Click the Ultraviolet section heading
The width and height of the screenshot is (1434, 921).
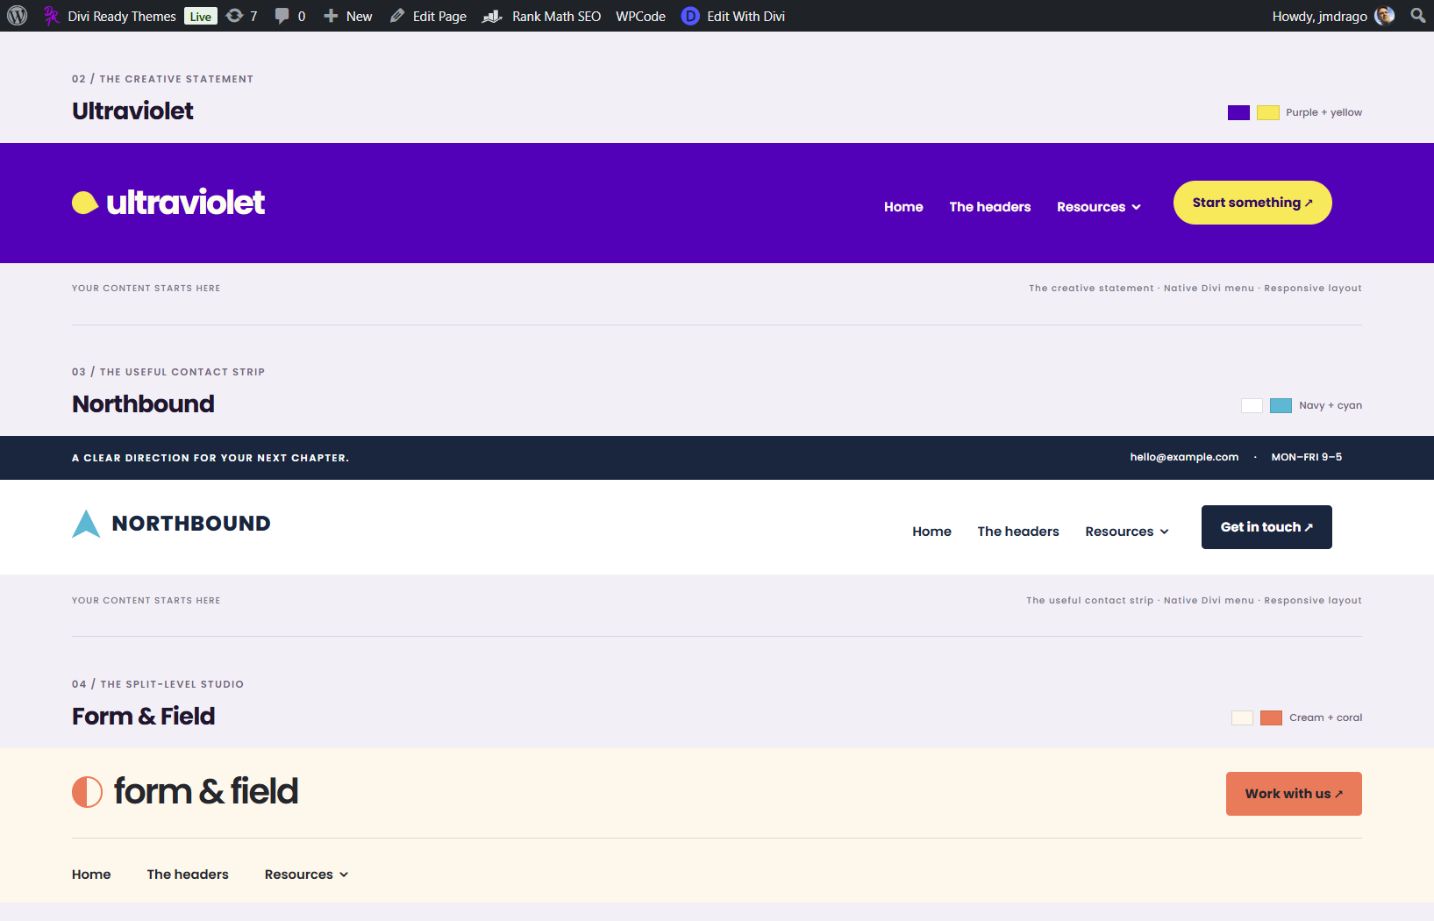(133, 111)
